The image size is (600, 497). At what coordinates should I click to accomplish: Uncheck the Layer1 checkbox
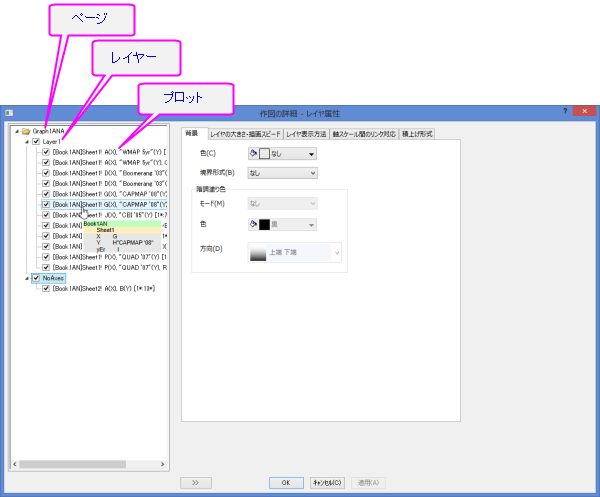point(36,142)
